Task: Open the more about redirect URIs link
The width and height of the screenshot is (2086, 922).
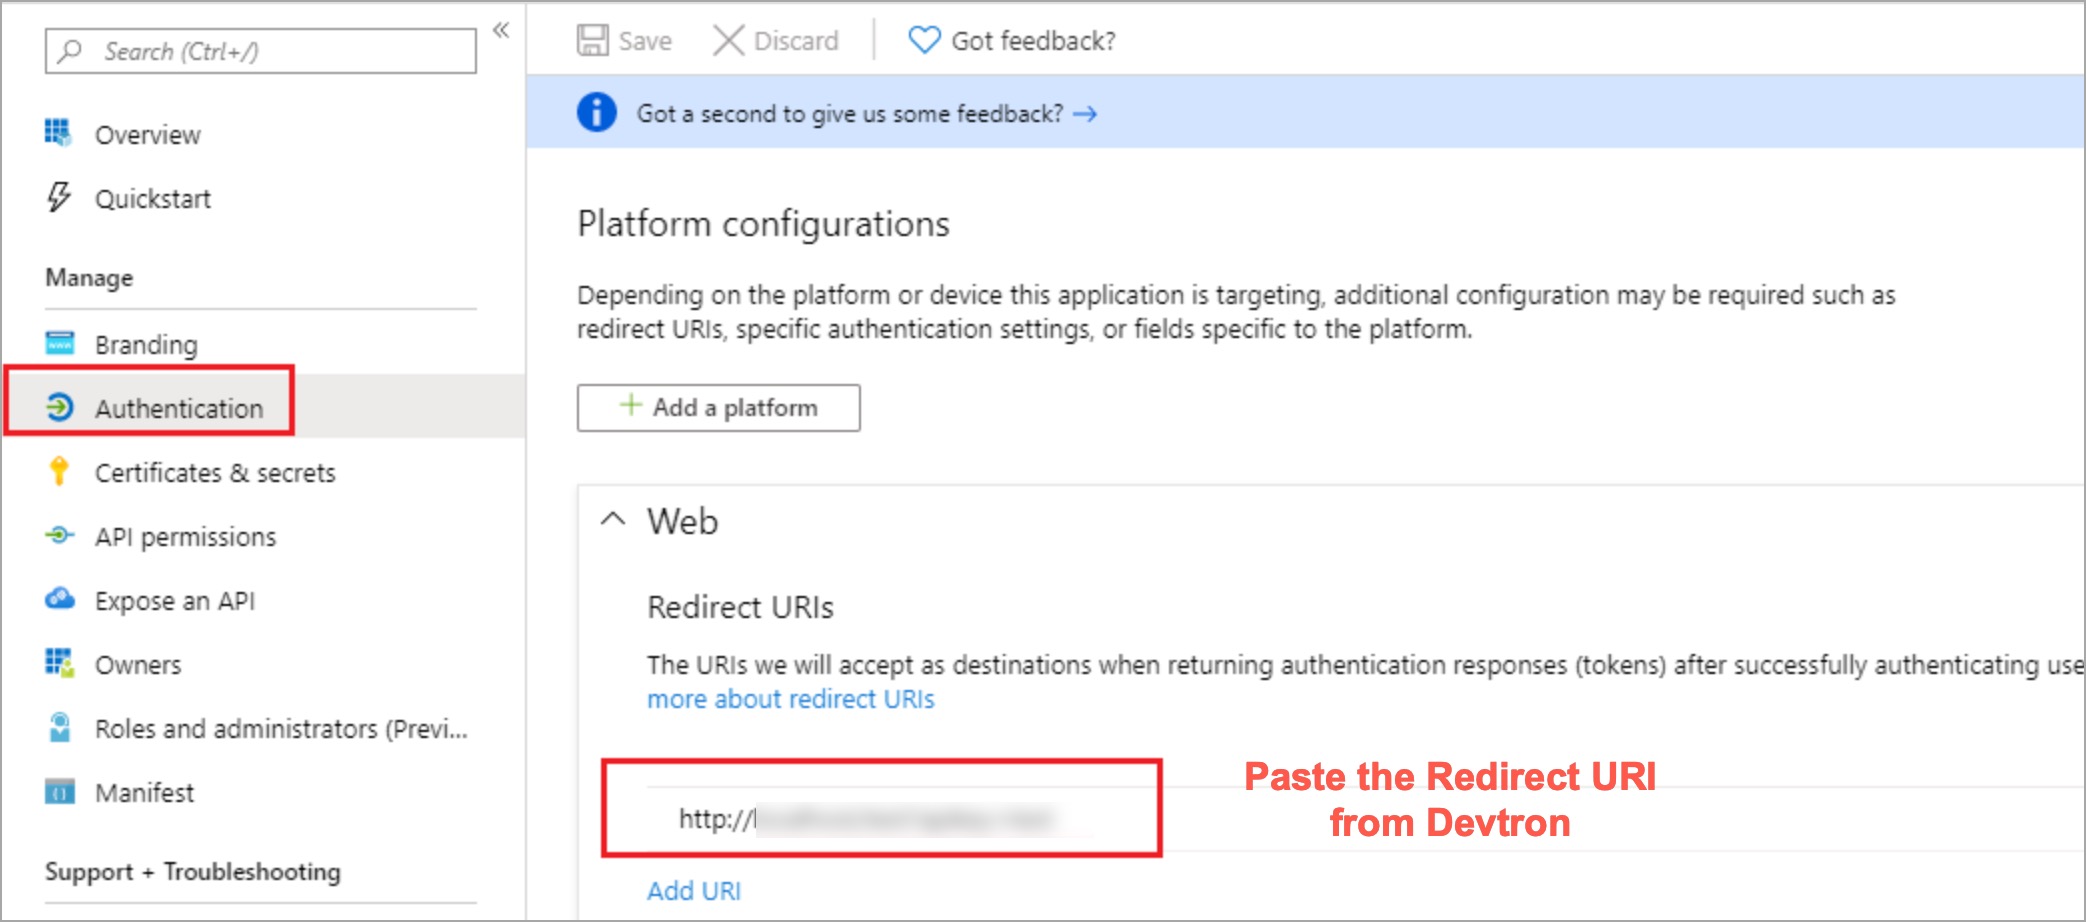Action: point(790,698)
